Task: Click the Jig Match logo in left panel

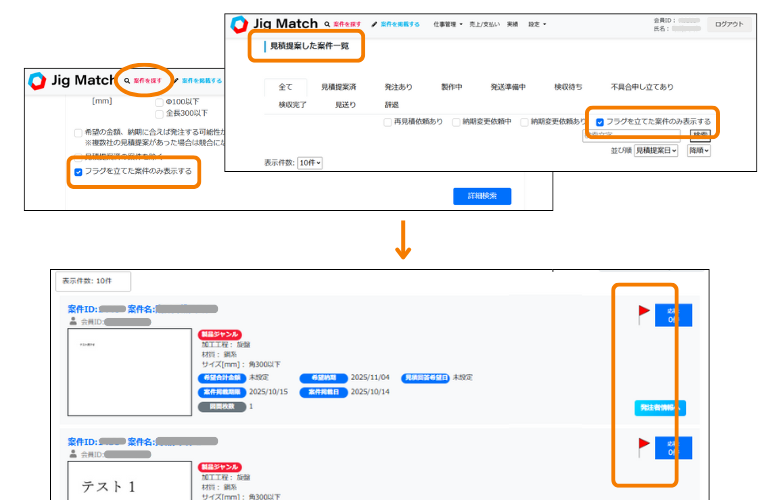Action: coord(70,80)
